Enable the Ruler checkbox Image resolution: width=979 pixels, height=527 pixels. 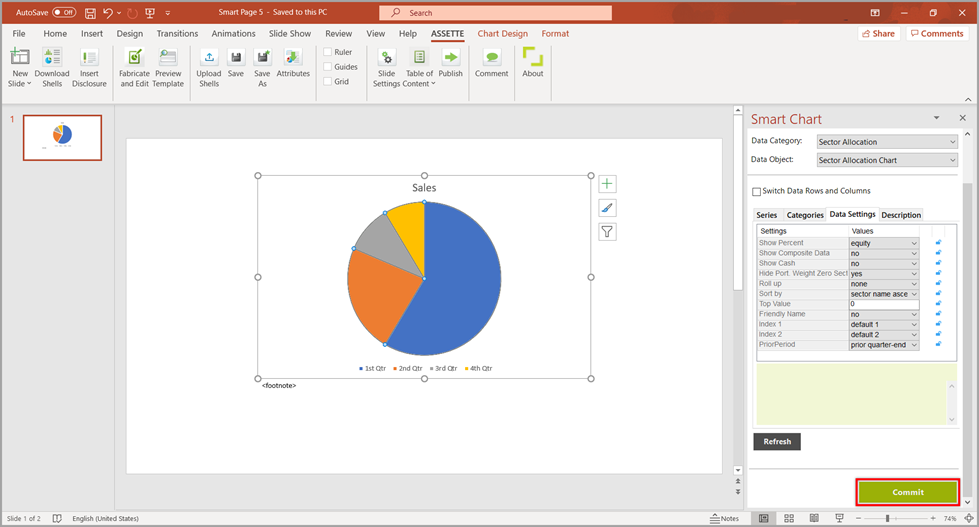click(328, 52)
